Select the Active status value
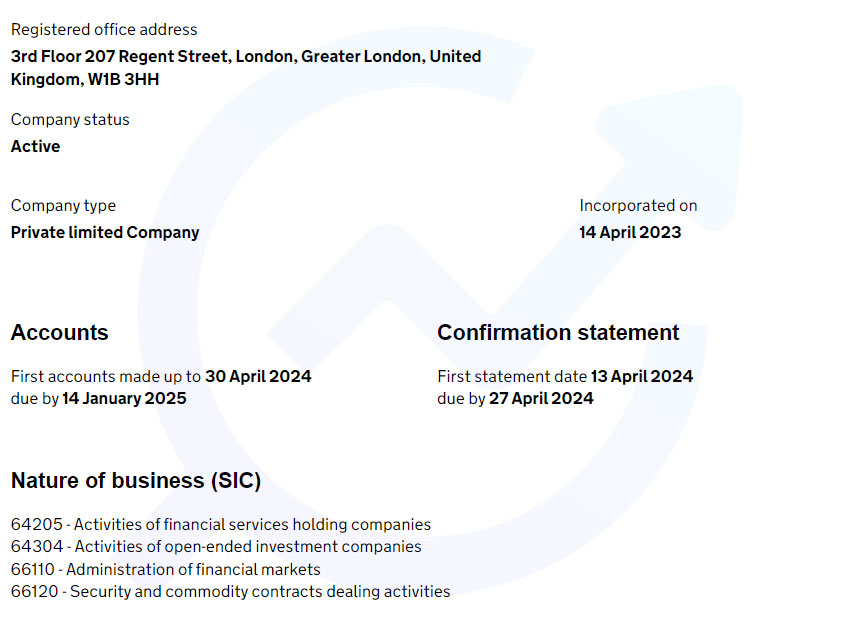The width and height of the screenshot is (852, 626). click(36, 146)
